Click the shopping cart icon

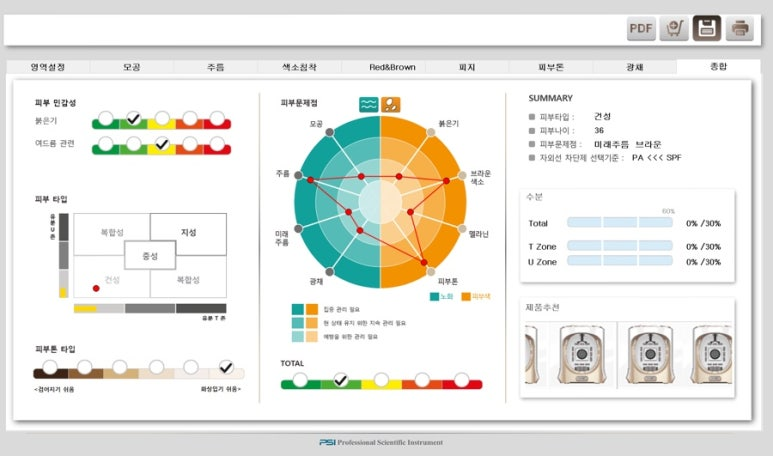[x=674, y=28]
